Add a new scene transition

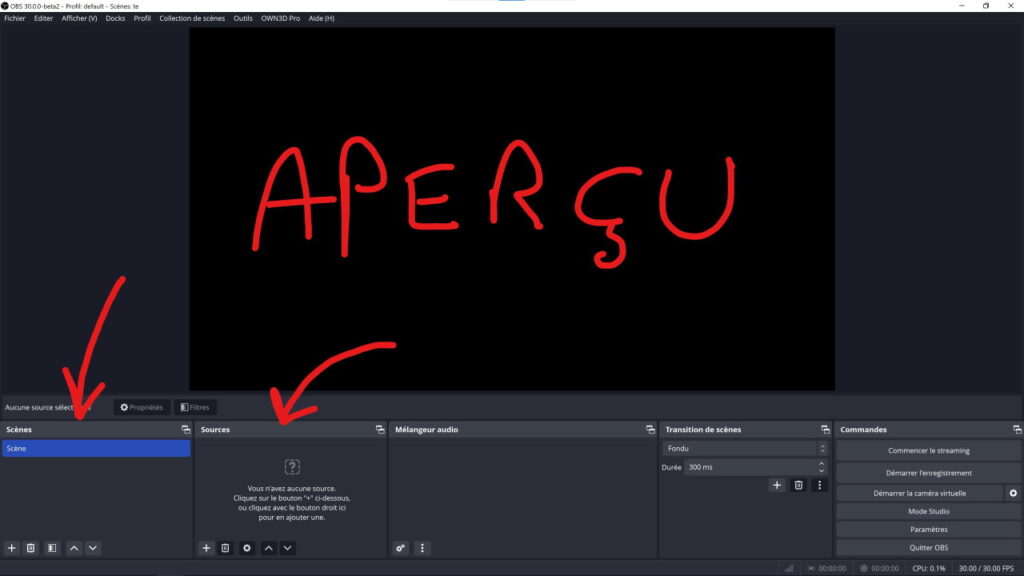(777, 485)
